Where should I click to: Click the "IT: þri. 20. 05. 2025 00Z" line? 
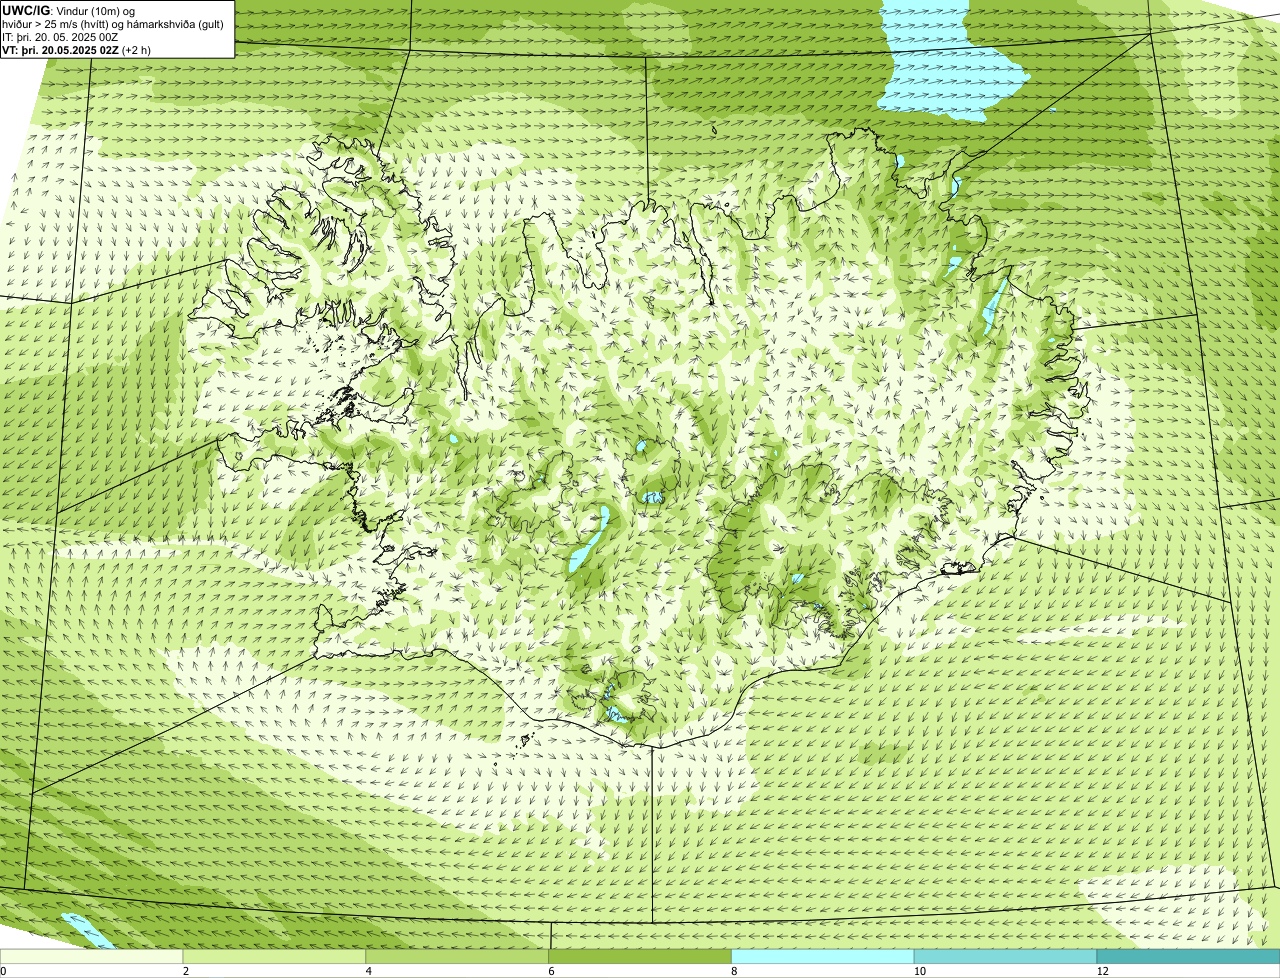61,37
